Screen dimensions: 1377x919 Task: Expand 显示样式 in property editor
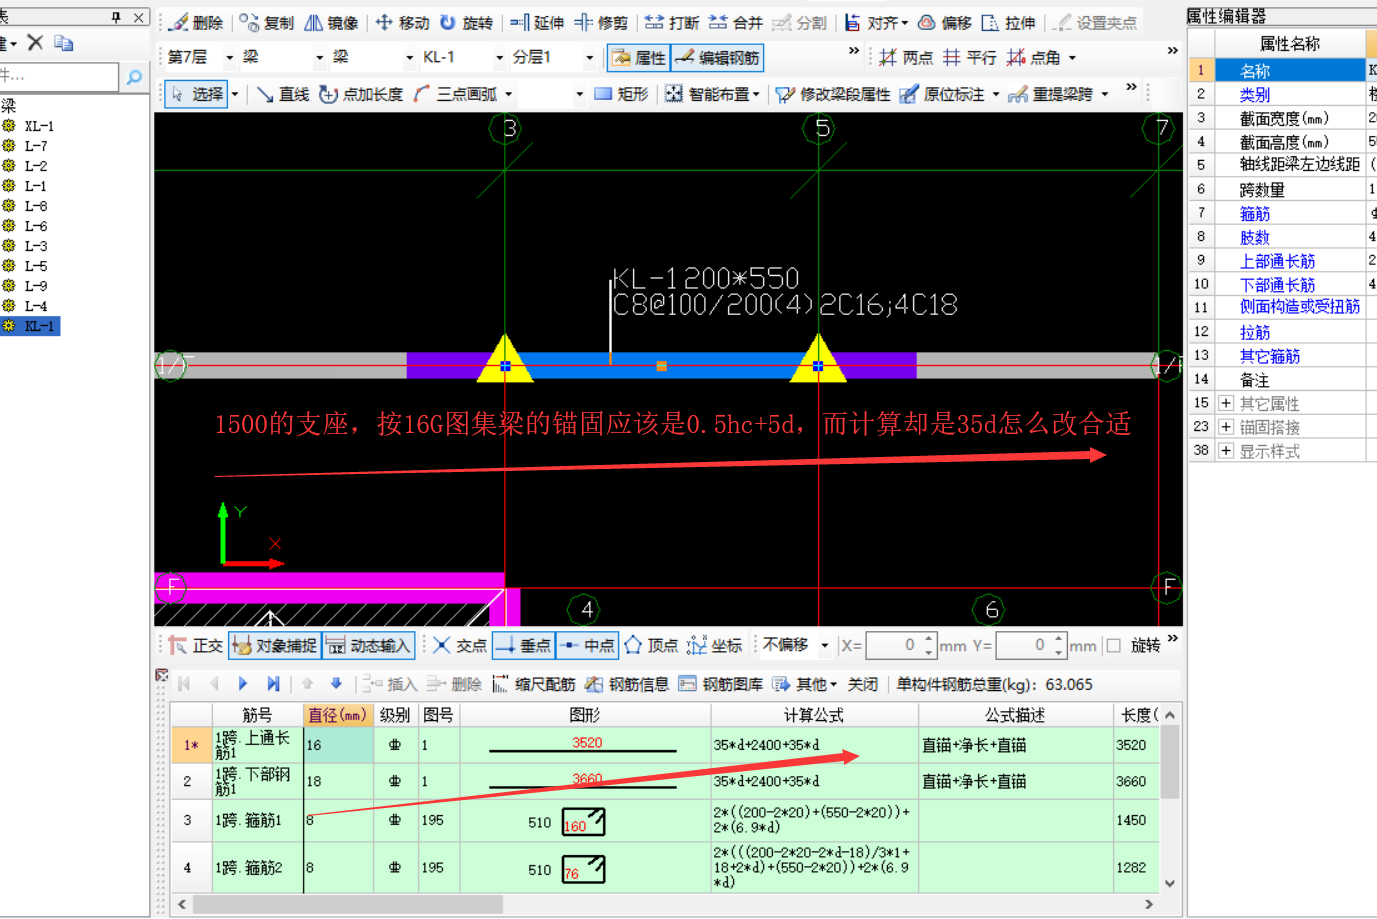point(1226,451)
